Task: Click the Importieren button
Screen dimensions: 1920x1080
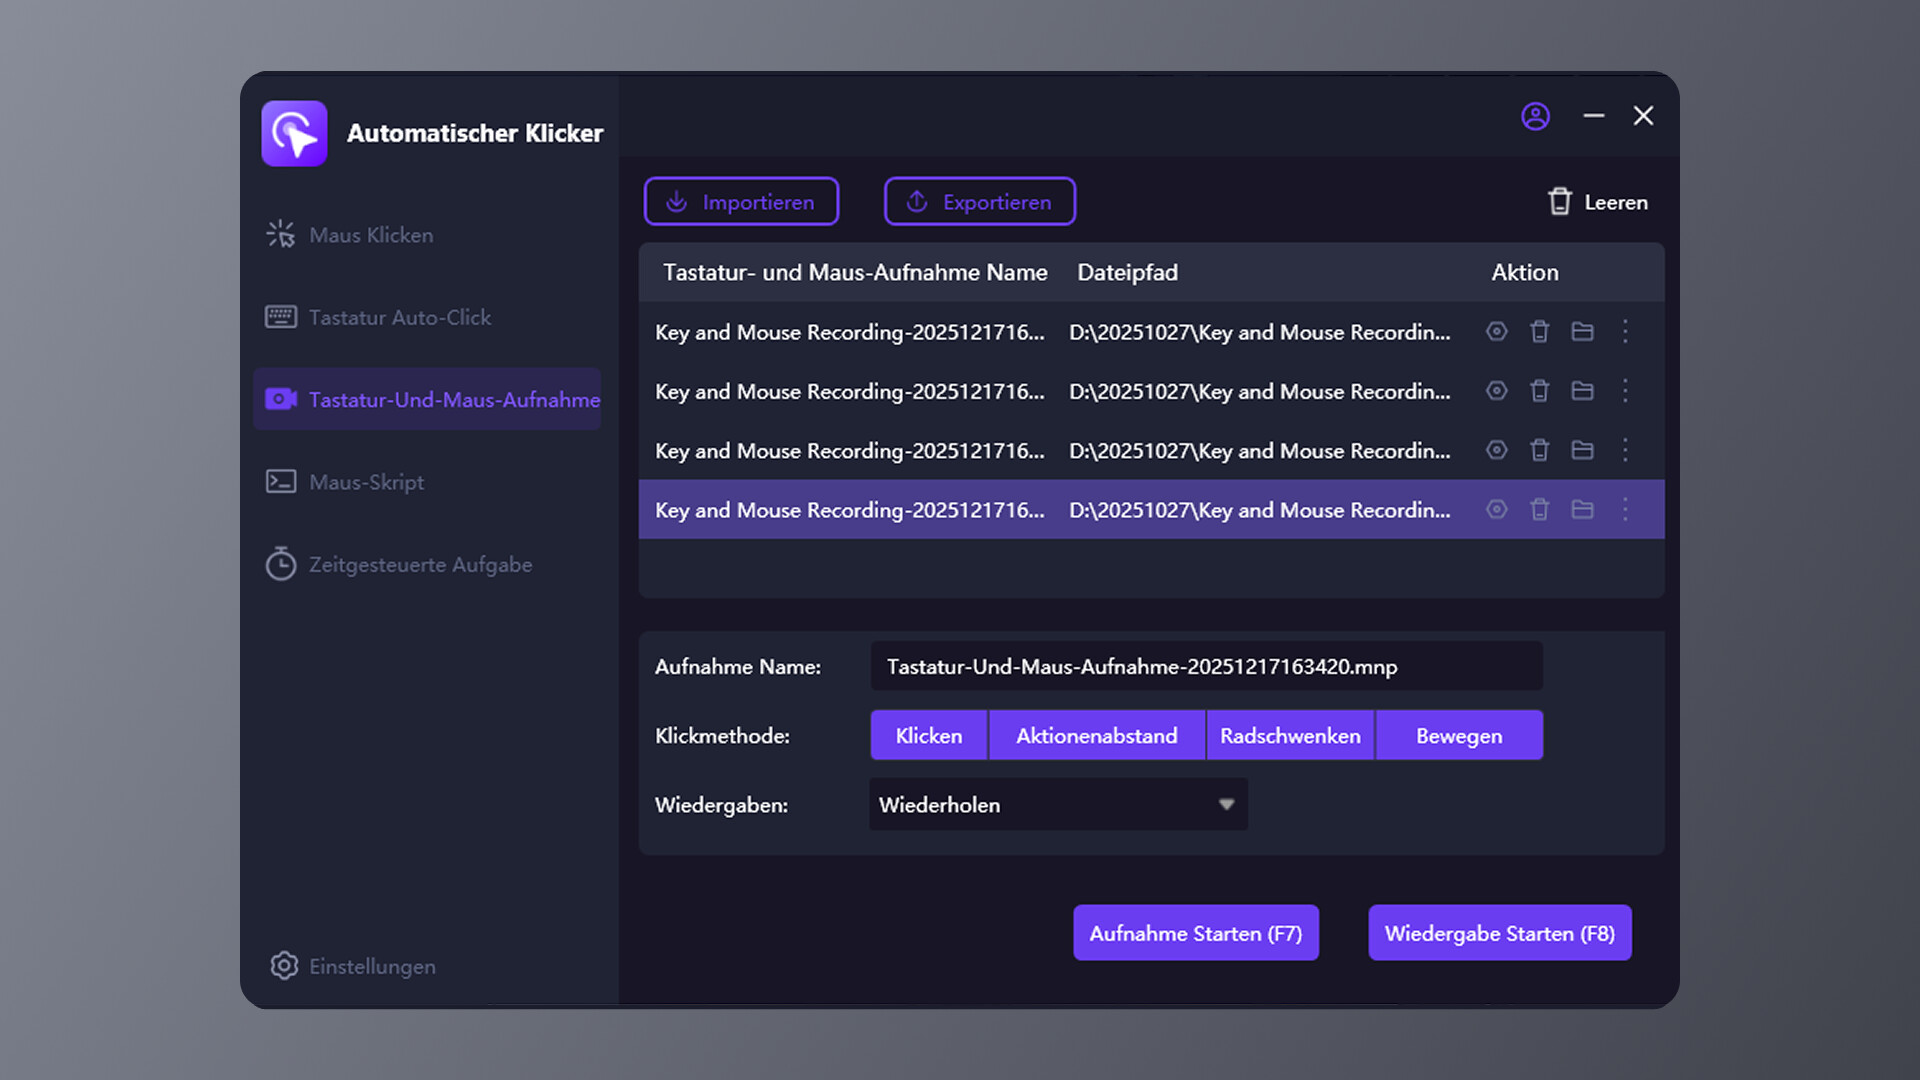Action: coord(741,201)
